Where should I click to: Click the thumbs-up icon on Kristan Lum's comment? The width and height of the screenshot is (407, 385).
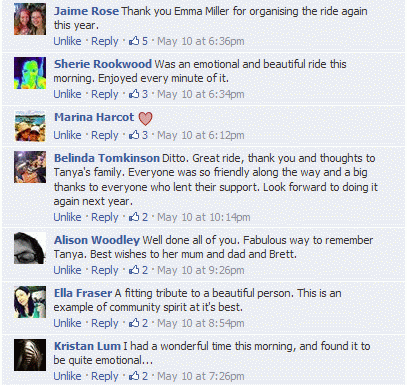pos(134,376)
